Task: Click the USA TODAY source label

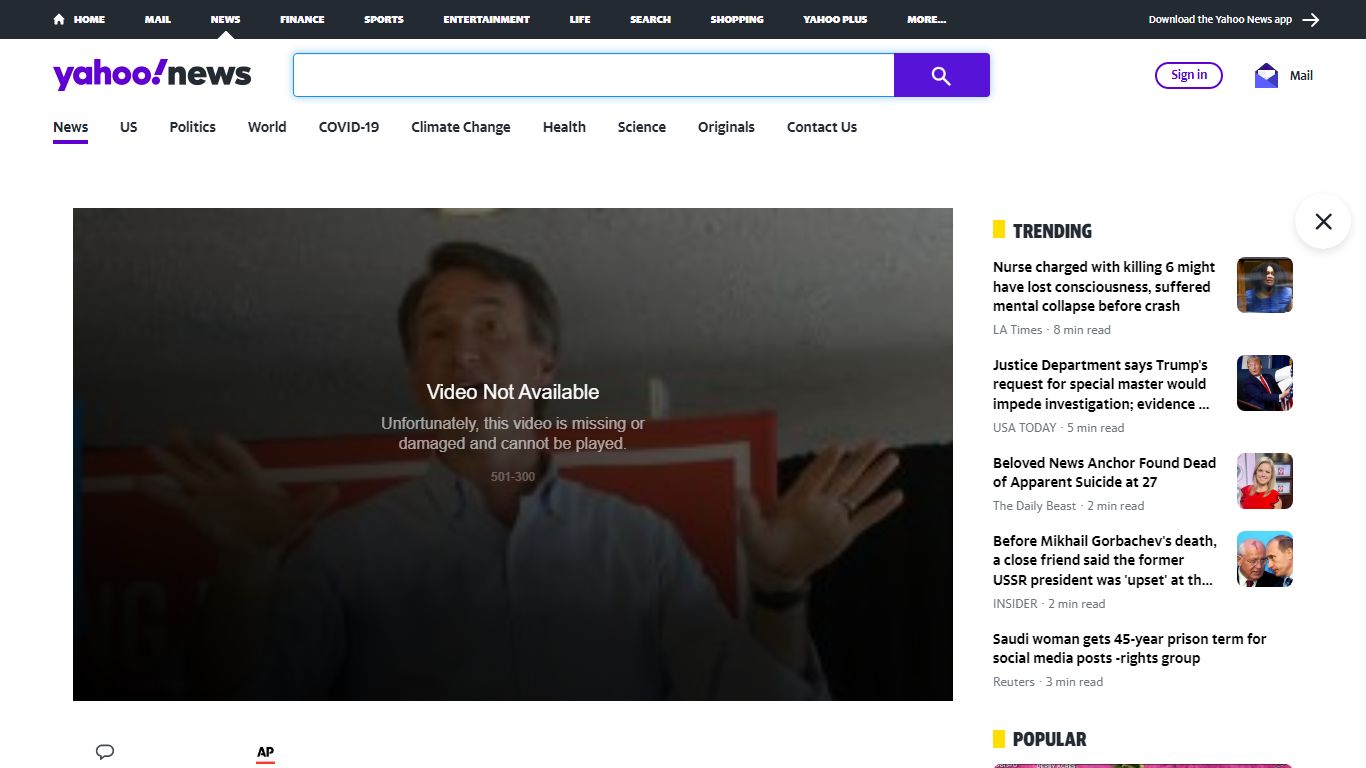Action: point(1024,428)
